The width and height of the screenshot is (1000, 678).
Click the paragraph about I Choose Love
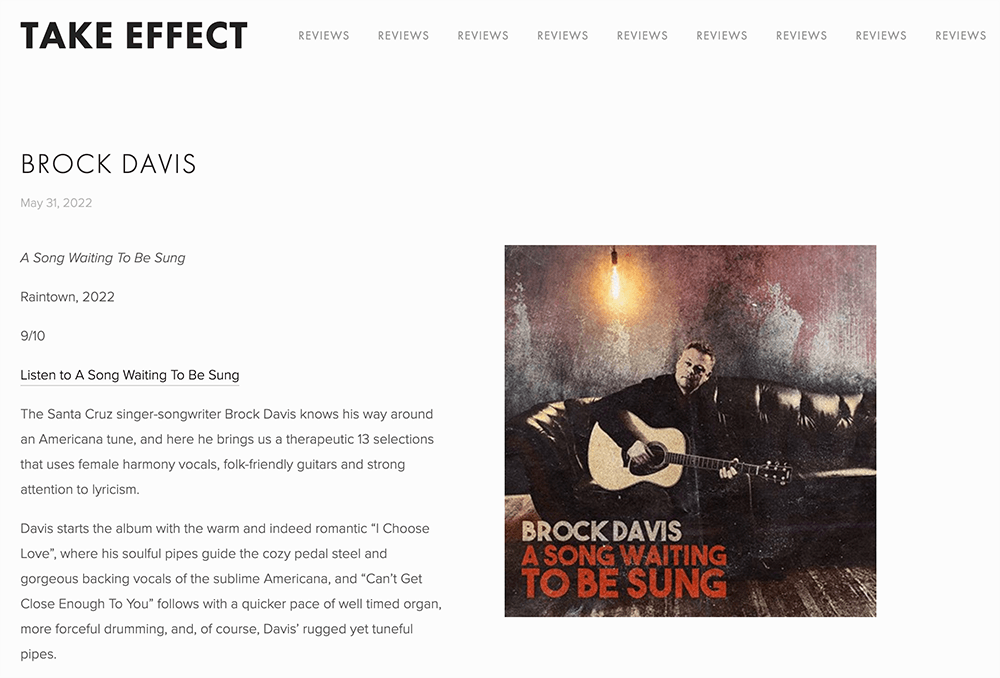click(x=231, y=591)
